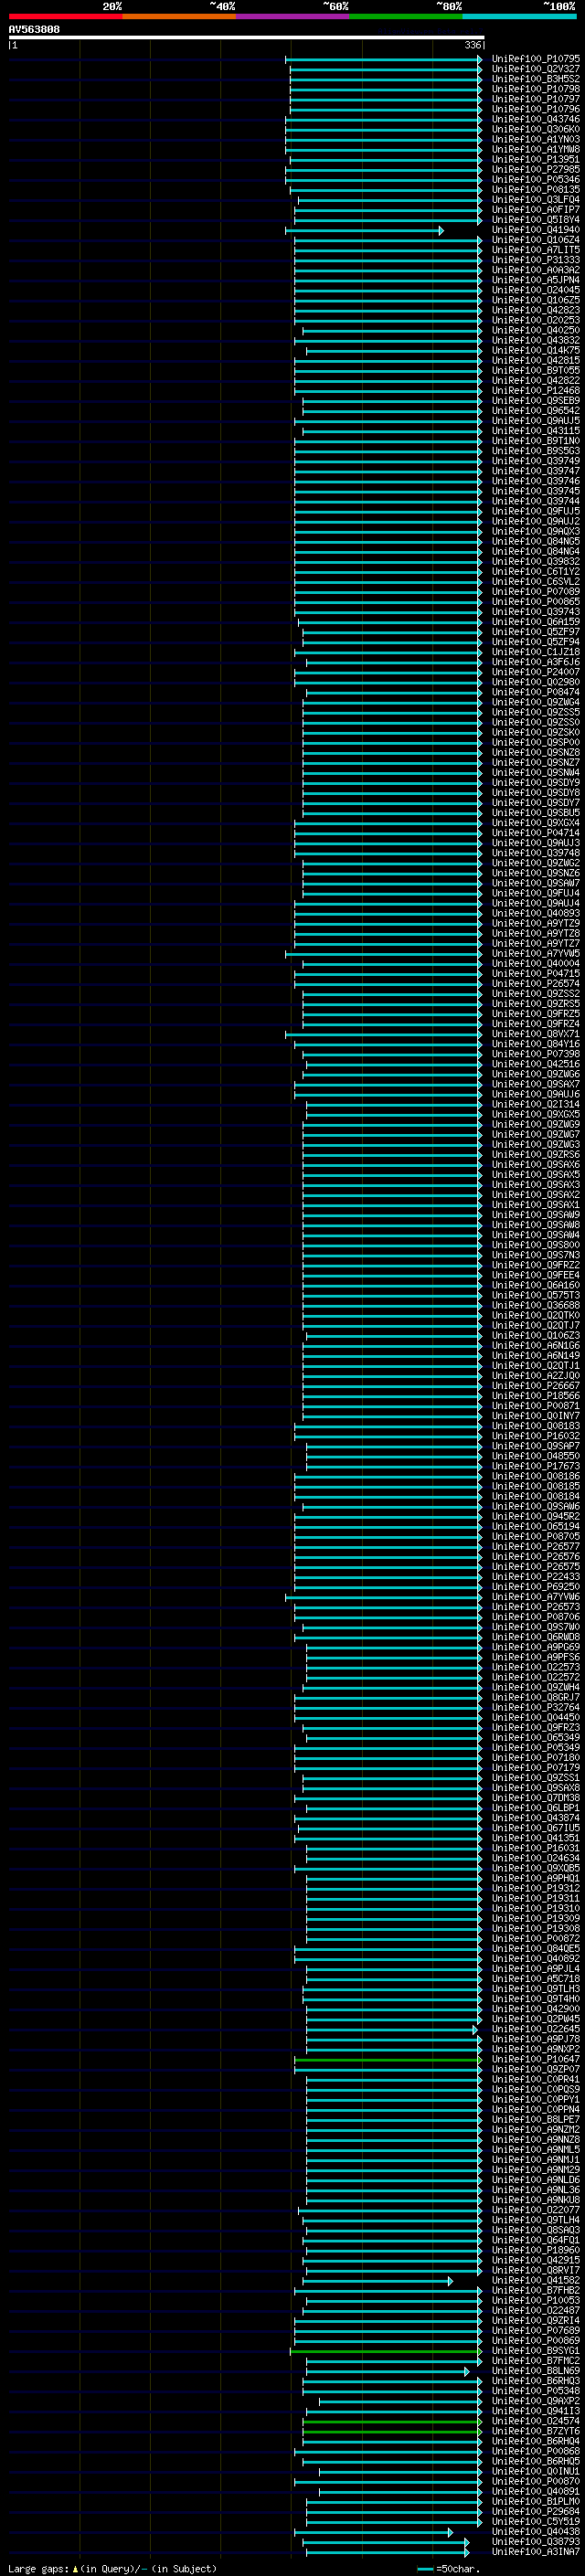Open hit UniRef100_P10798
This screenshot has height=2576, width=585.
click(x=536, y=89)
